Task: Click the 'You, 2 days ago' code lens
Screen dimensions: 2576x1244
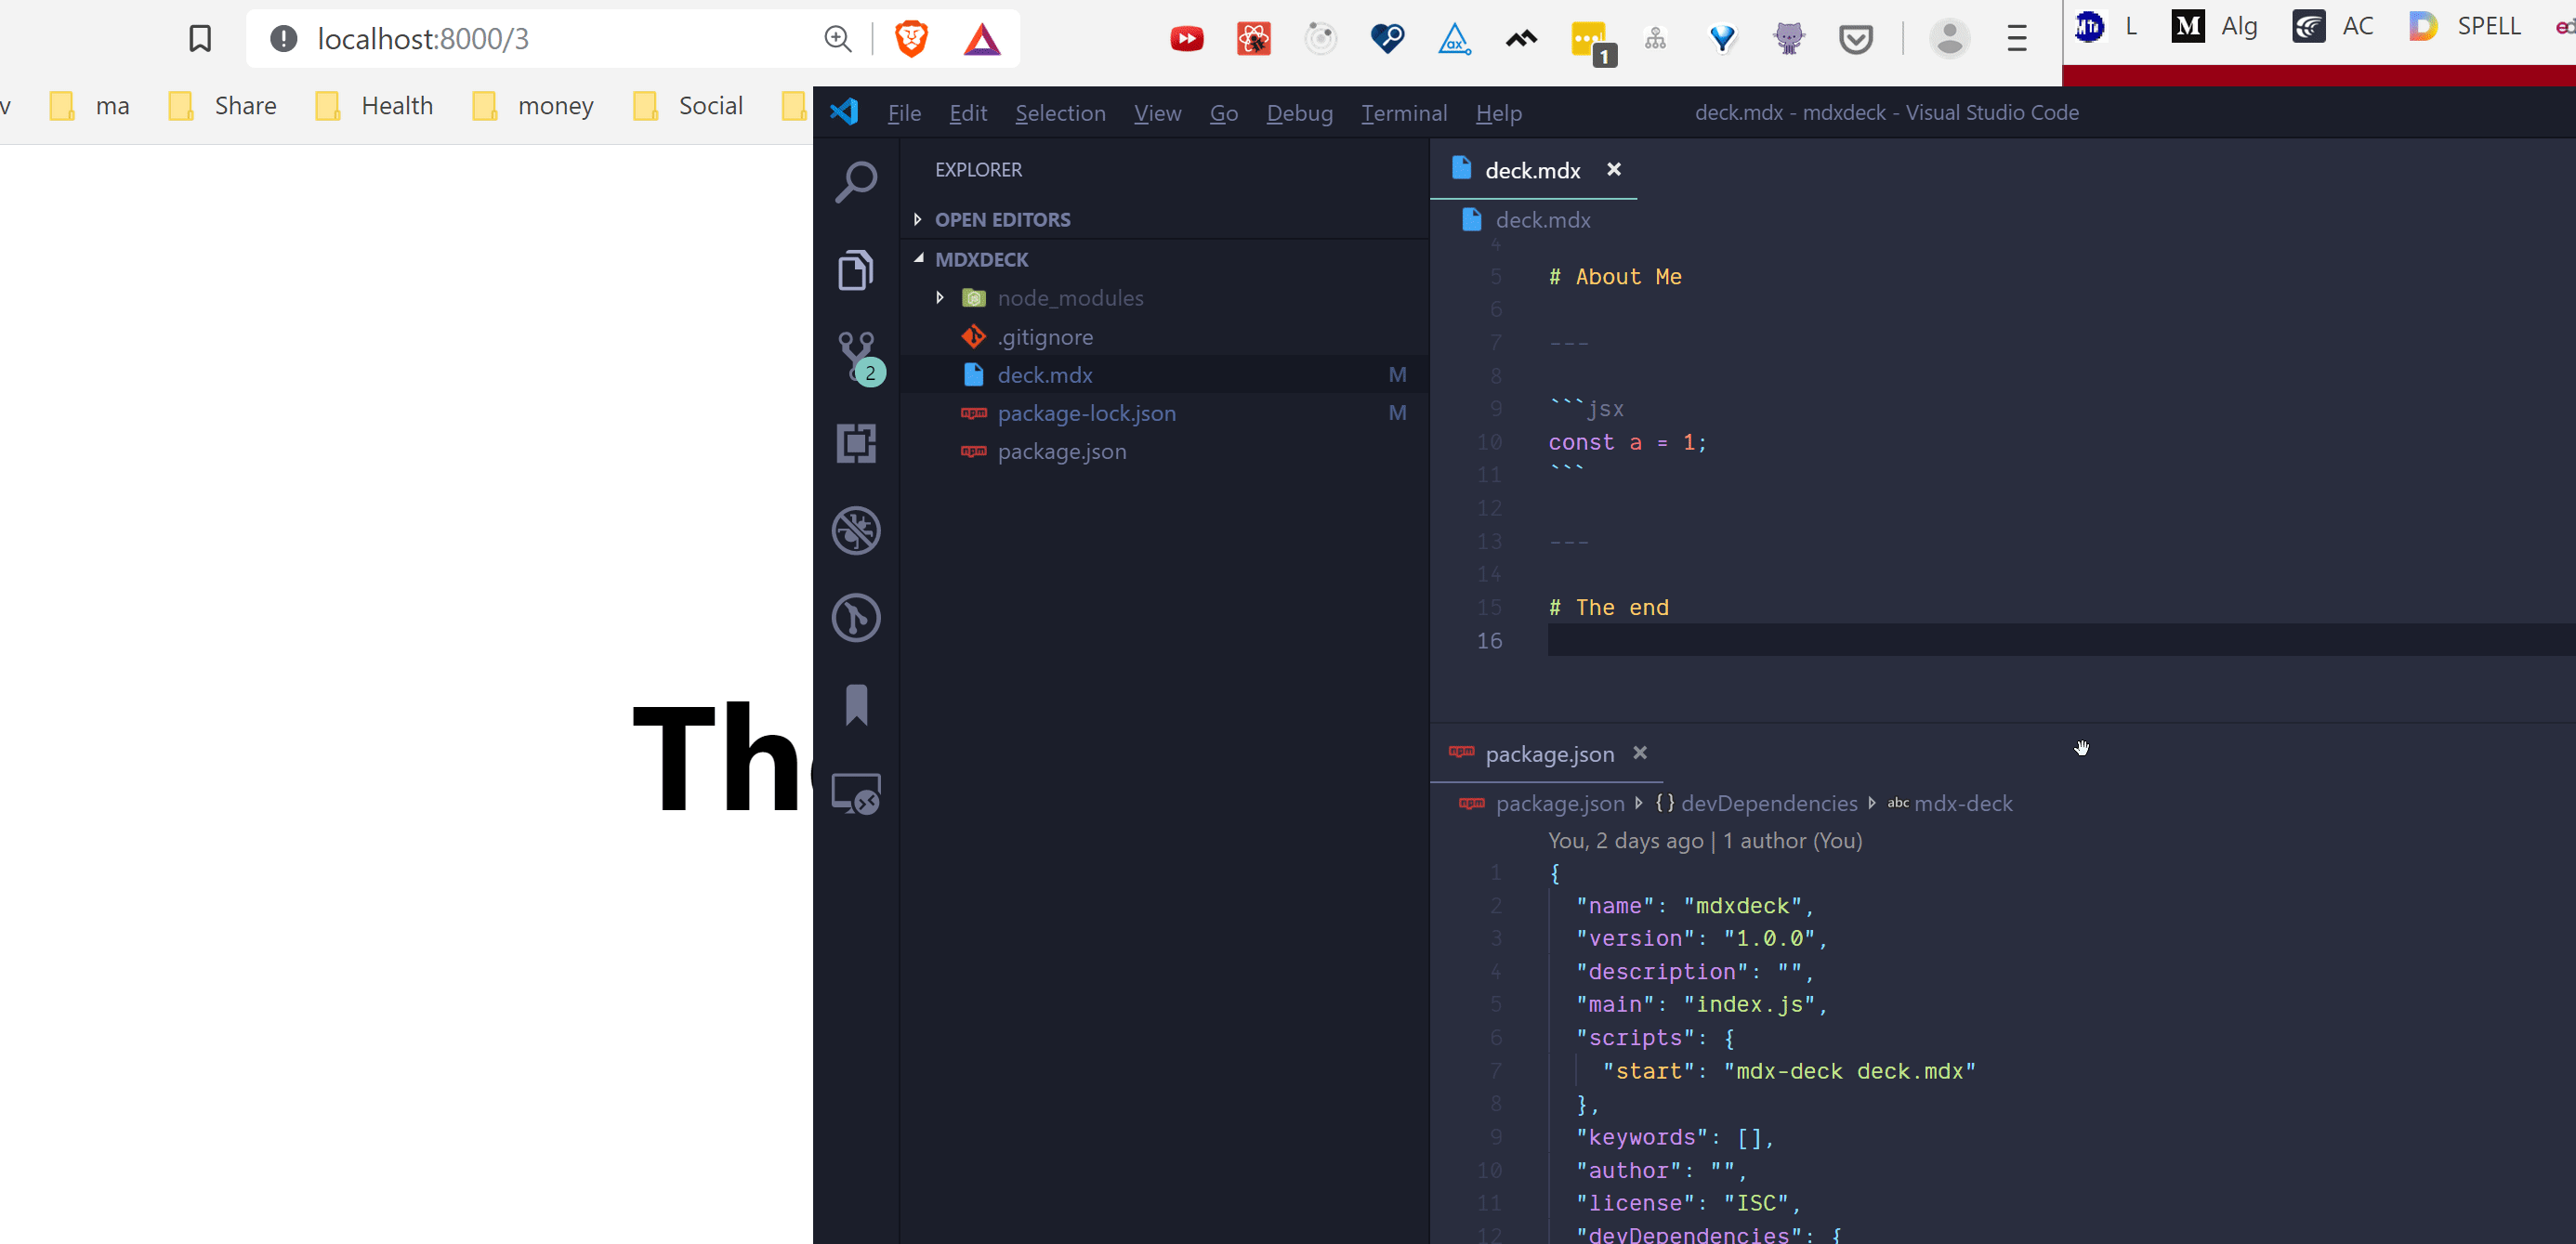Action: (1705, 841)
